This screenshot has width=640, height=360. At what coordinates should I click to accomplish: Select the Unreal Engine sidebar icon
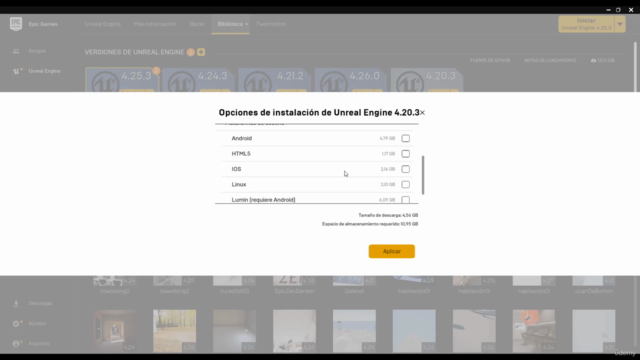[16, 71]
